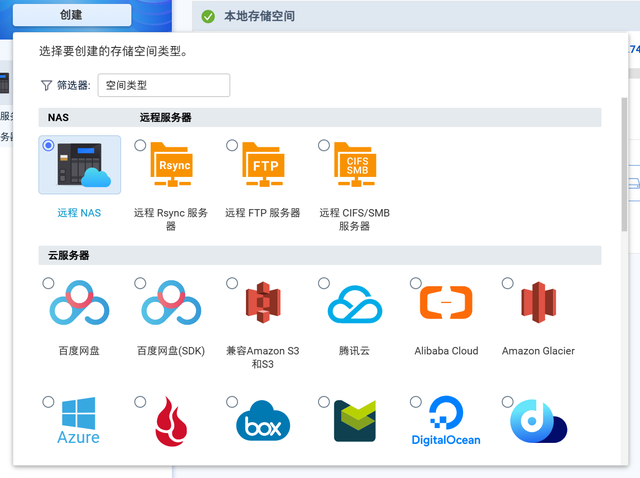The image size is (640, 478).
Task: Click the 远程服务器 section header
Action: pyautogui.click(x=165, y=118)
